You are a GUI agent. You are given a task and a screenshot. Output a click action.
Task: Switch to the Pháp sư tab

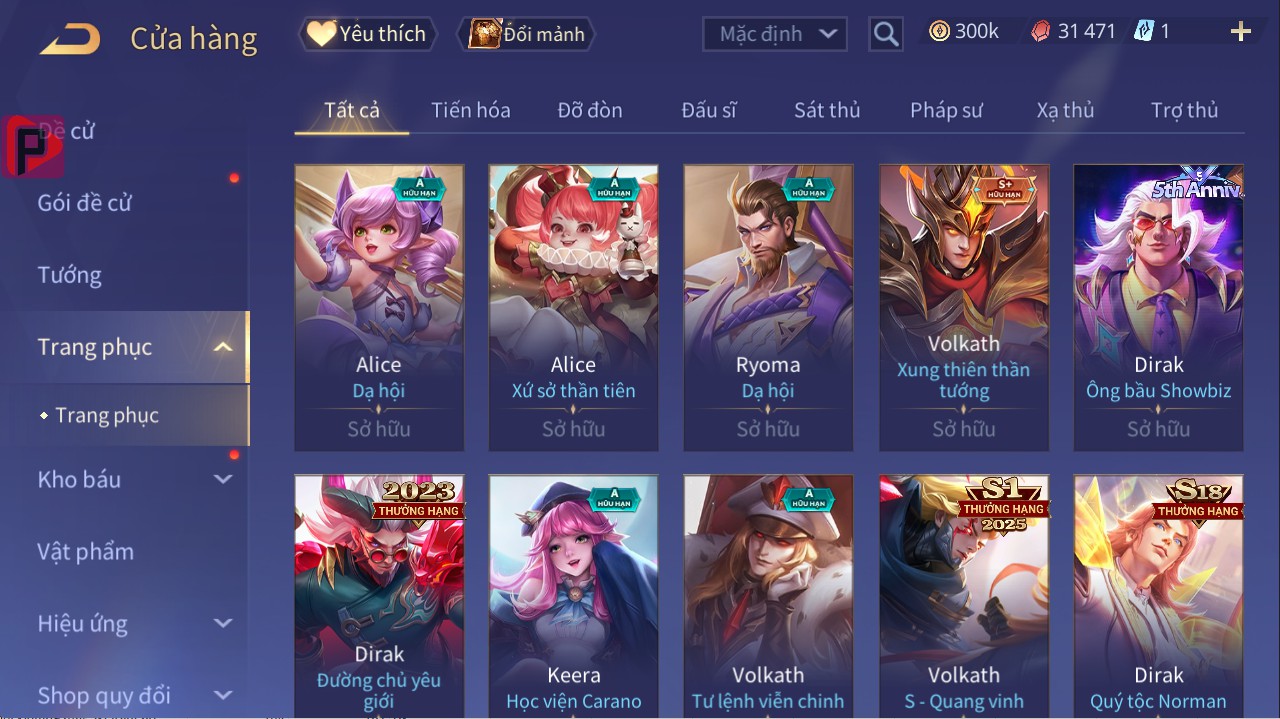946,110
